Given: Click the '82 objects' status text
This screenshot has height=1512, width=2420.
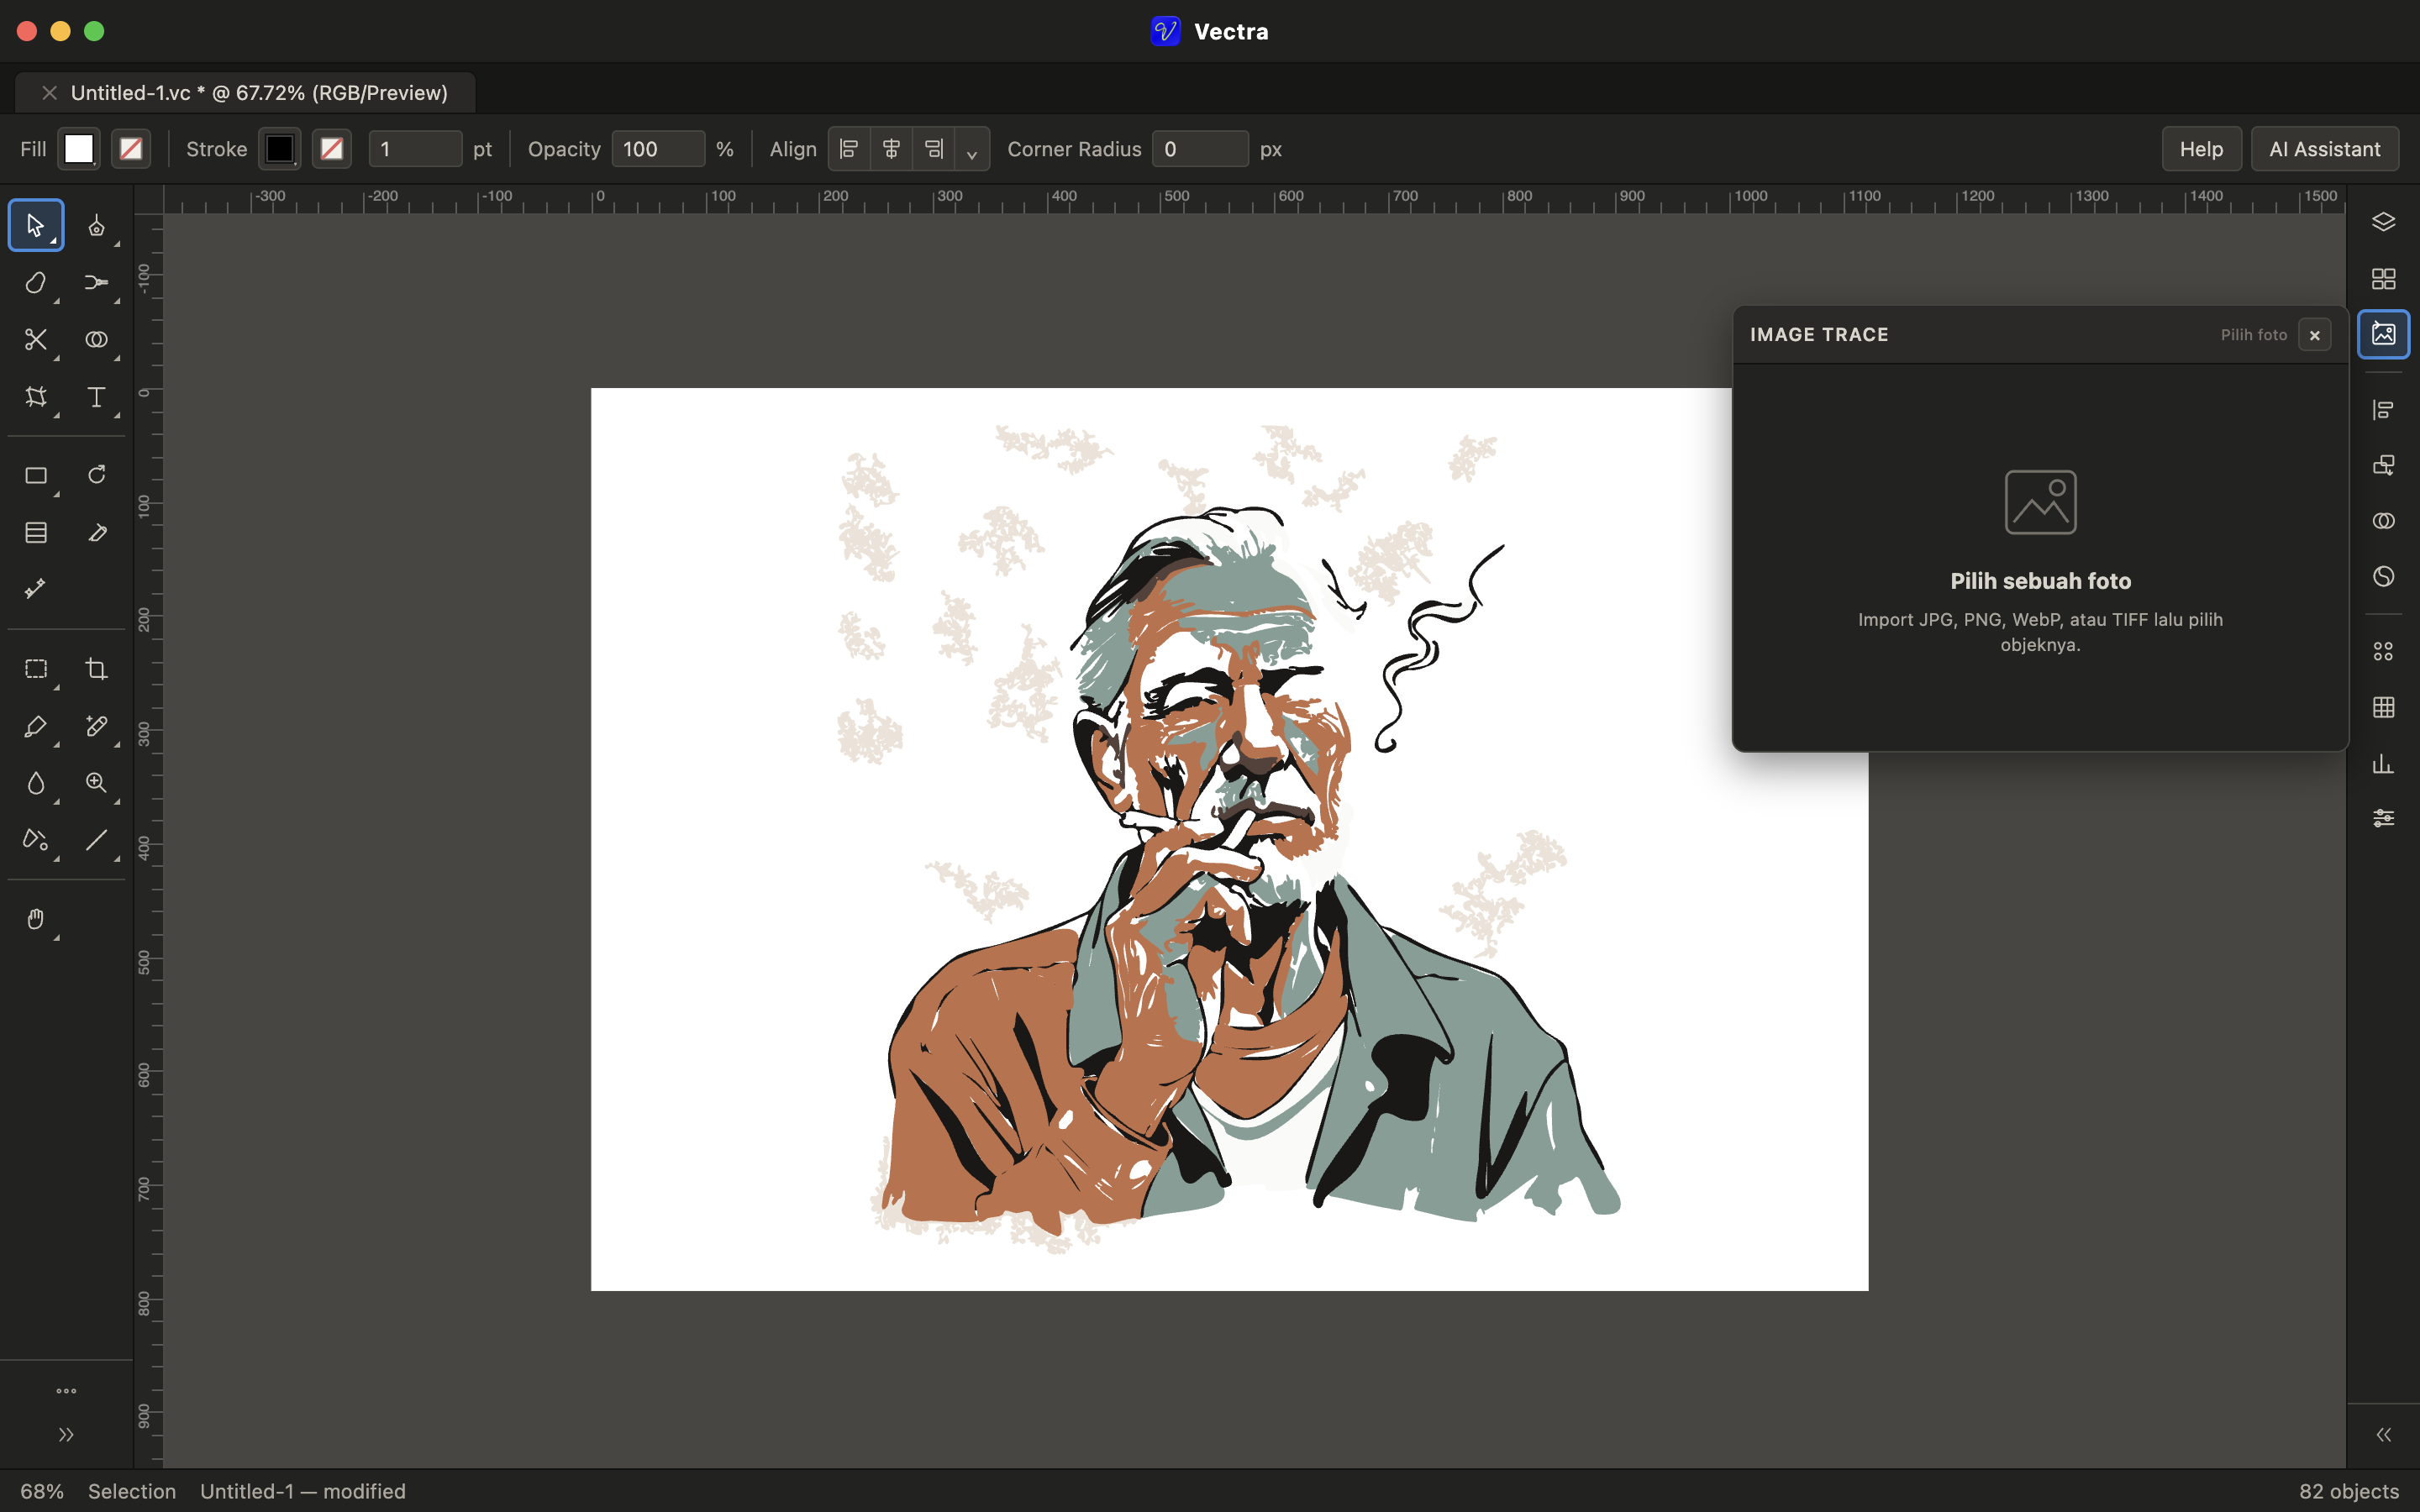Looking at the screenshot, I should click(x=2348, y=1491).
